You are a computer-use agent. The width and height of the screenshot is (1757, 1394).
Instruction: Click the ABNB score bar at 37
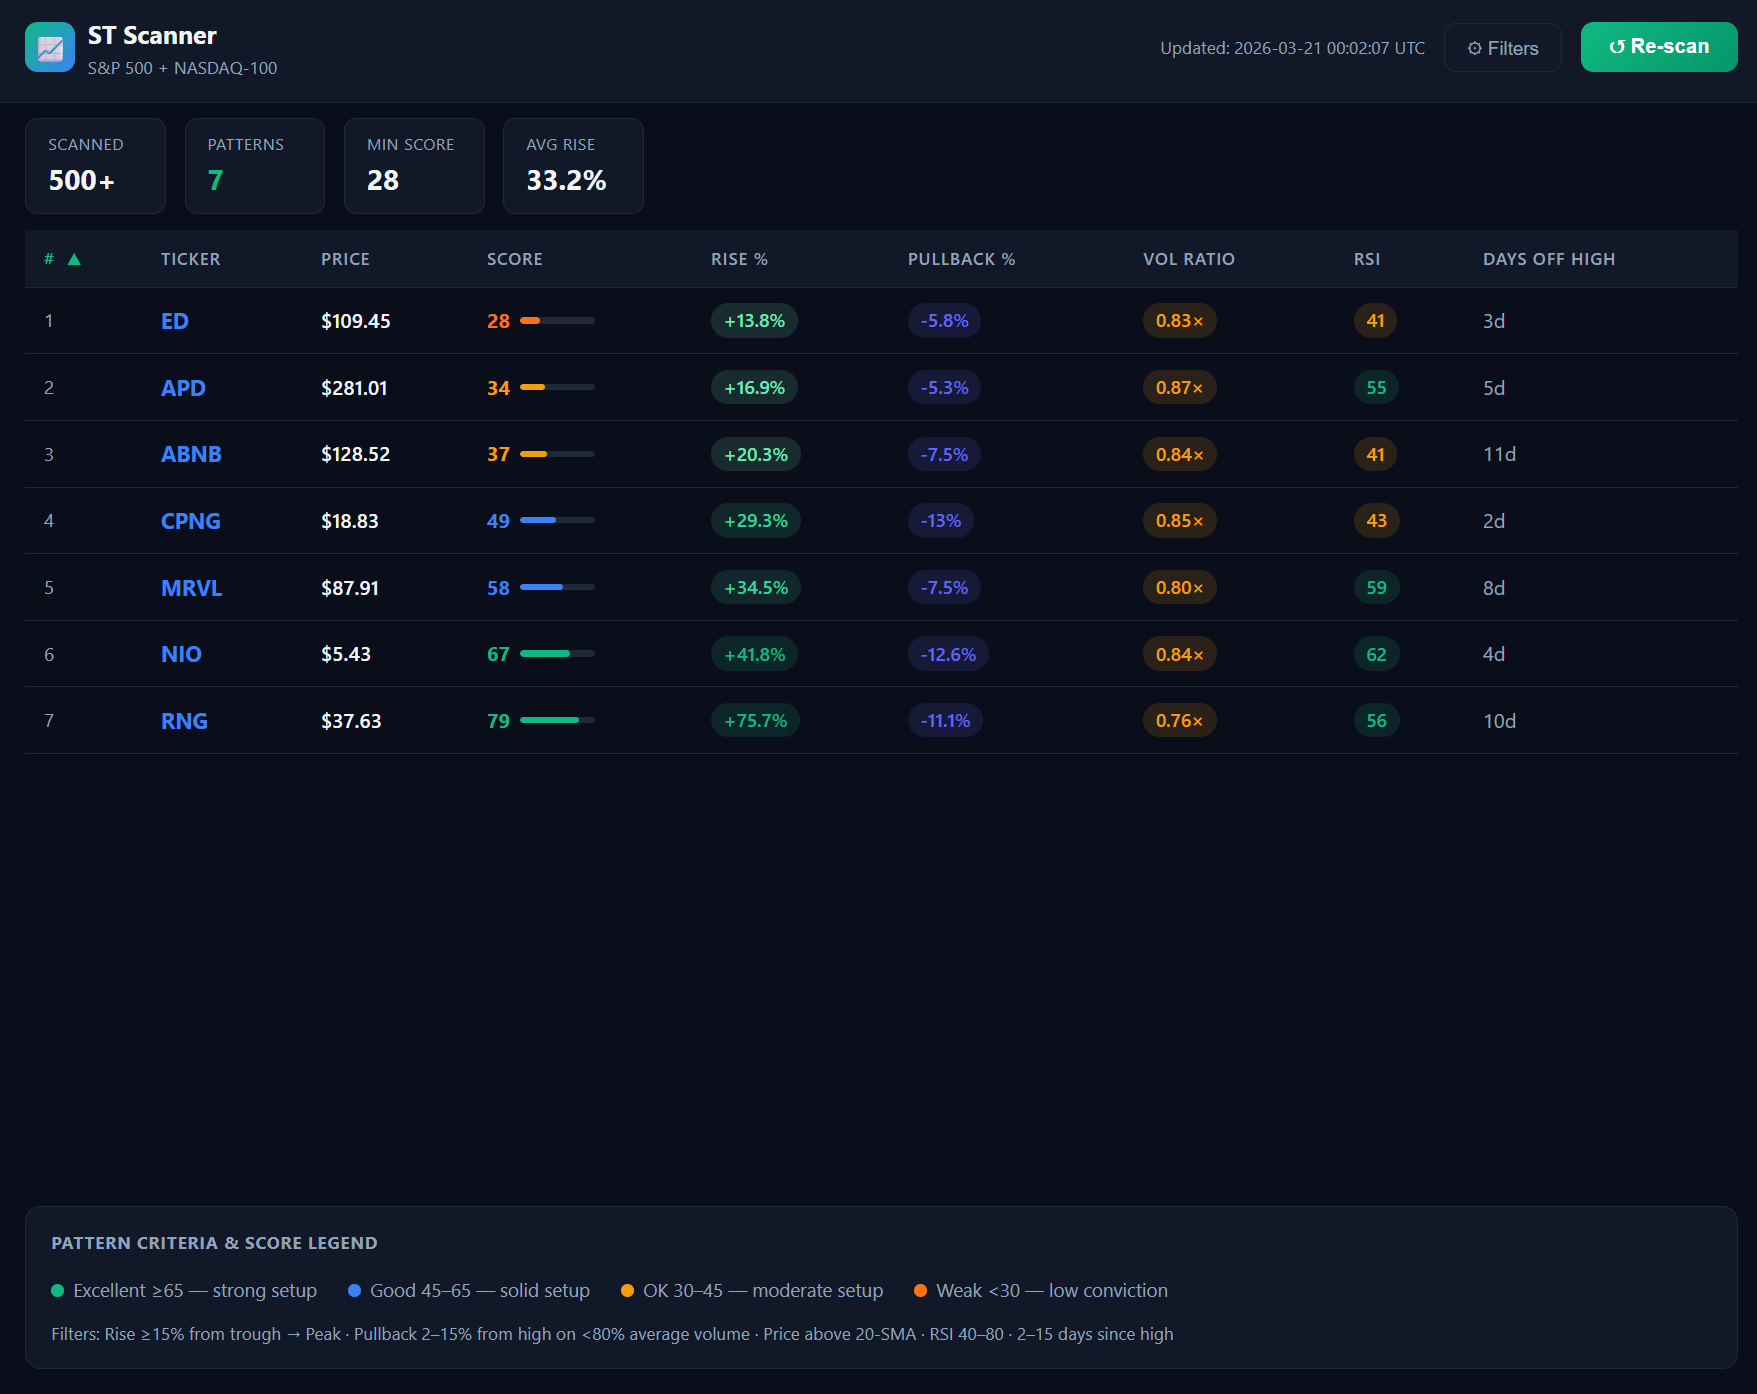557,454
